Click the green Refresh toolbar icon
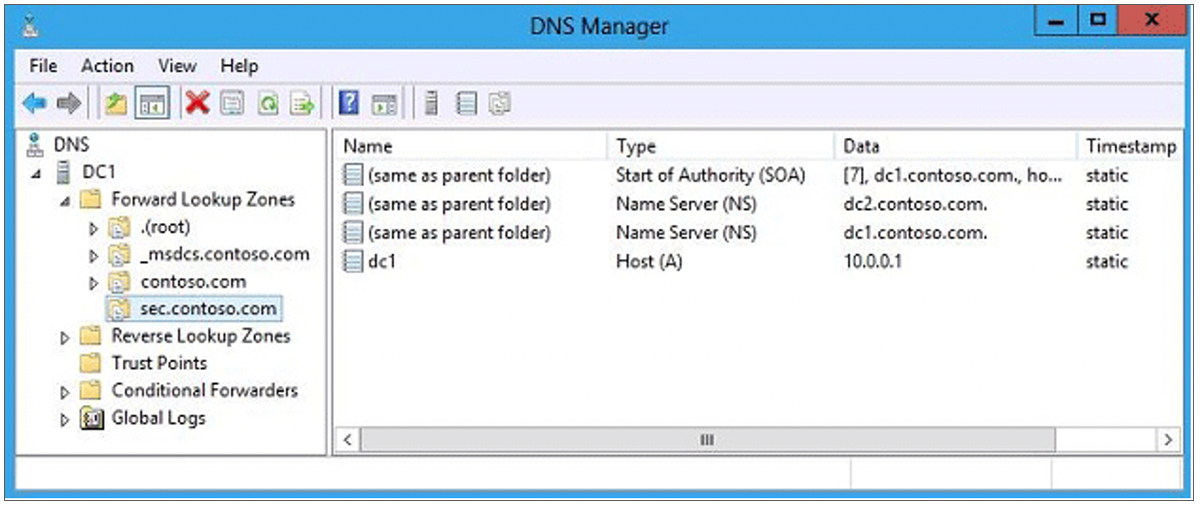Viewport: 1200px width, 508px height. coord(267,103)
